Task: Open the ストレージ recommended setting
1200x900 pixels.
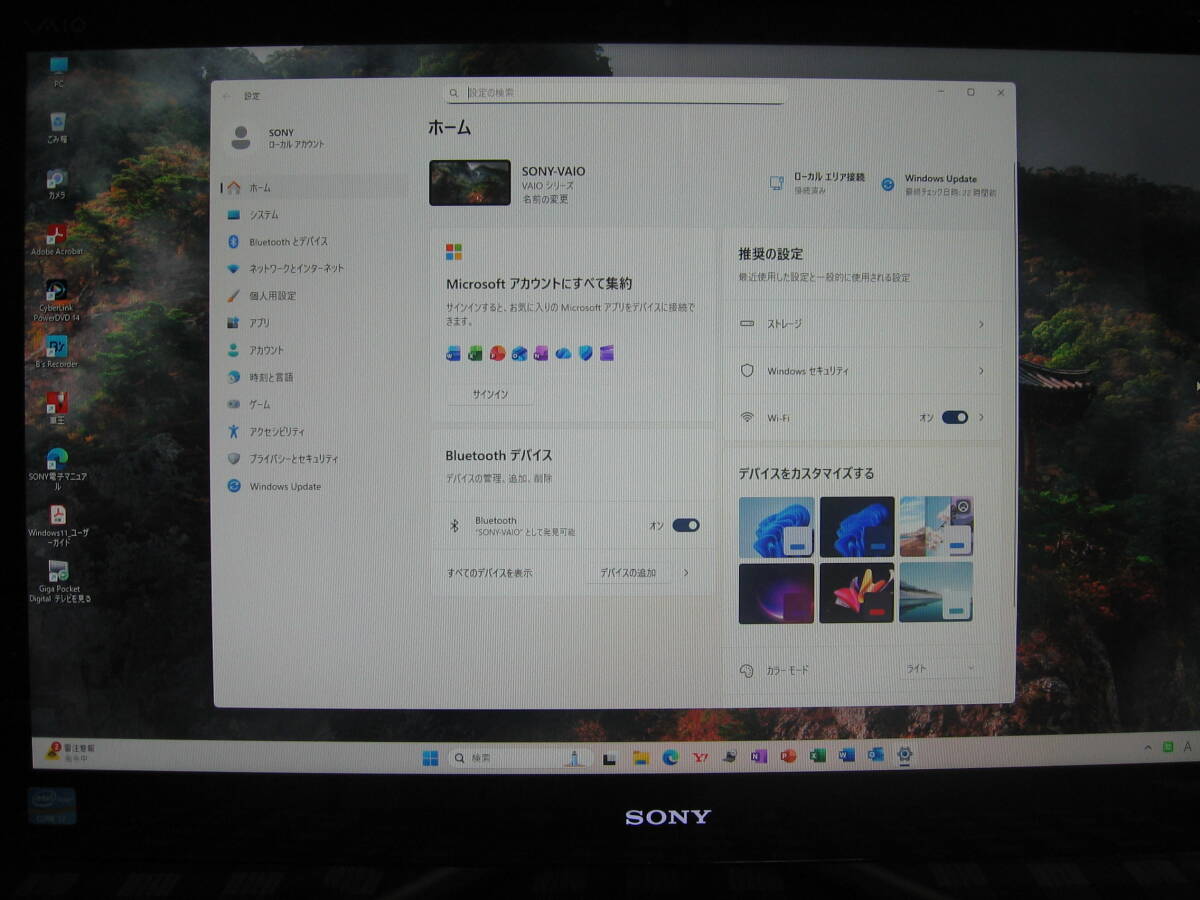Action: click(862, 324)
